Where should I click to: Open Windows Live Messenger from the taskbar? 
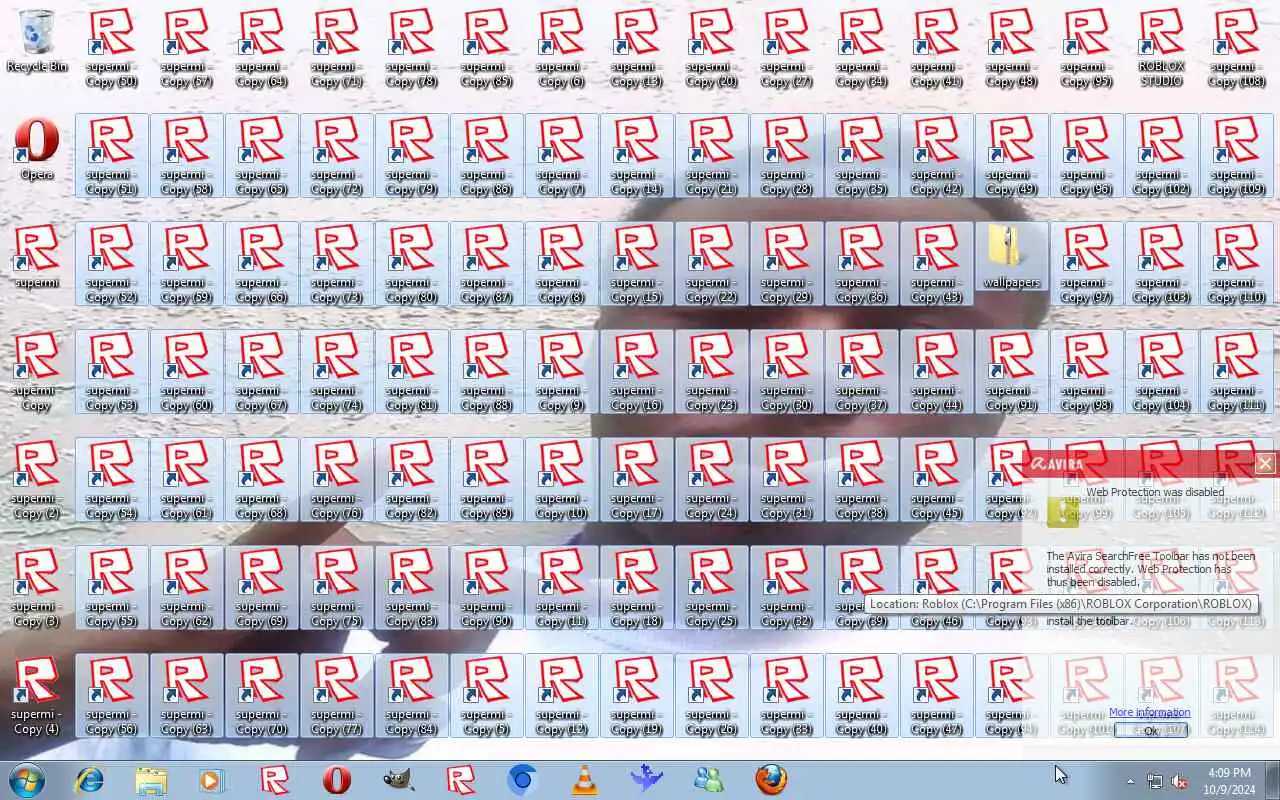708,779
